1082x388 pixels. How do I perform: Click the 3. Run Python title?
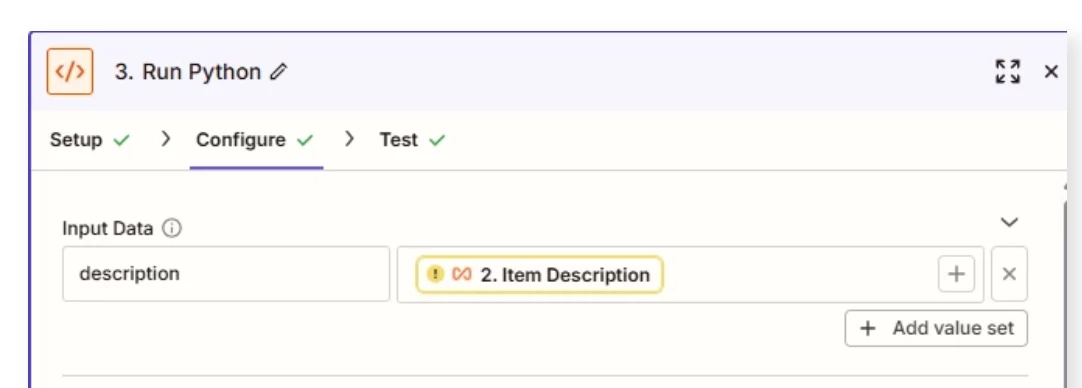pos(188,72)
